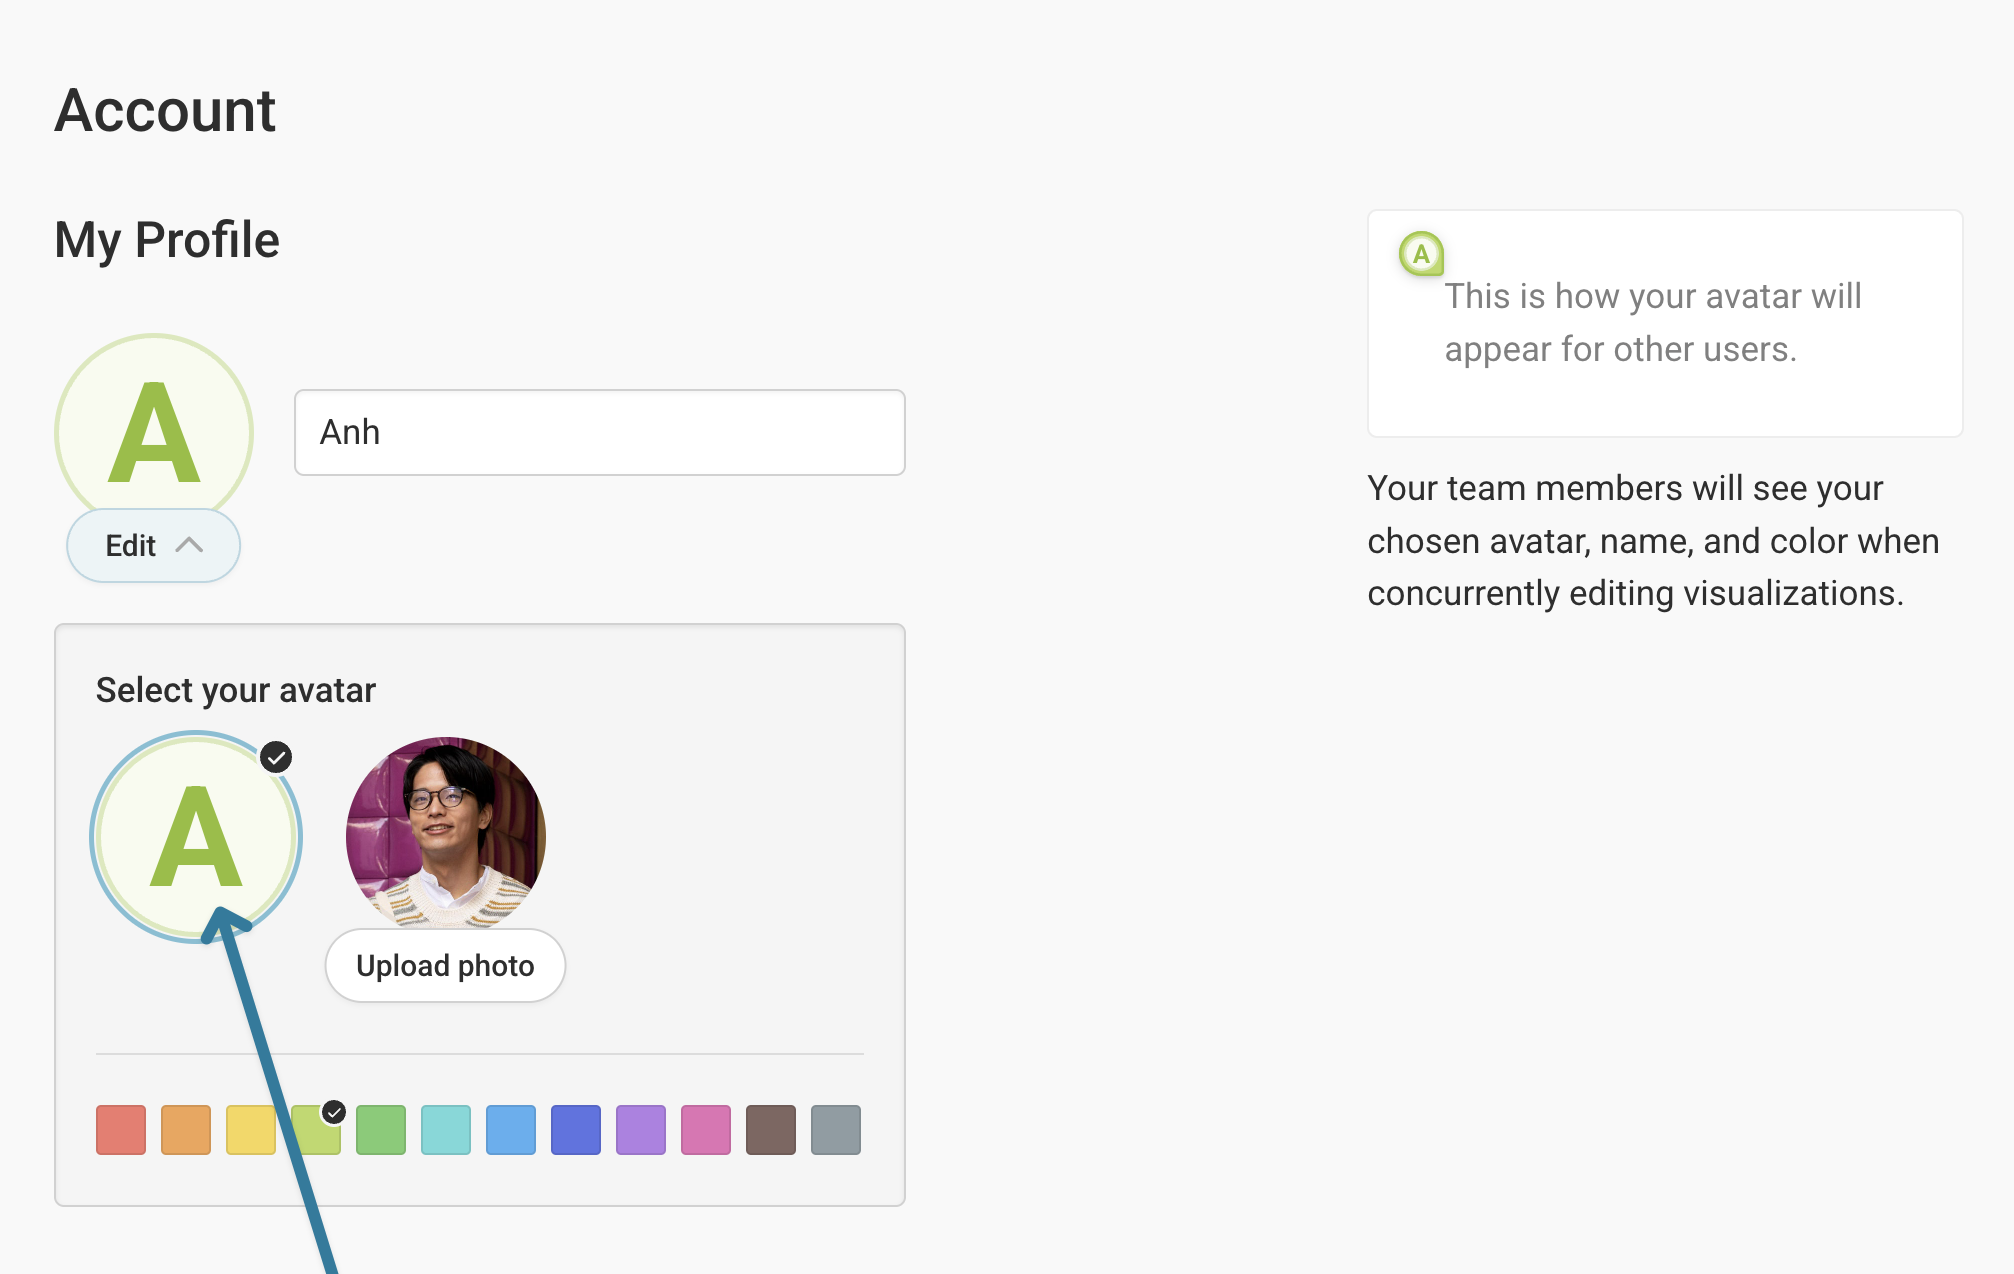Click the Upload photo button

(445, 965)
